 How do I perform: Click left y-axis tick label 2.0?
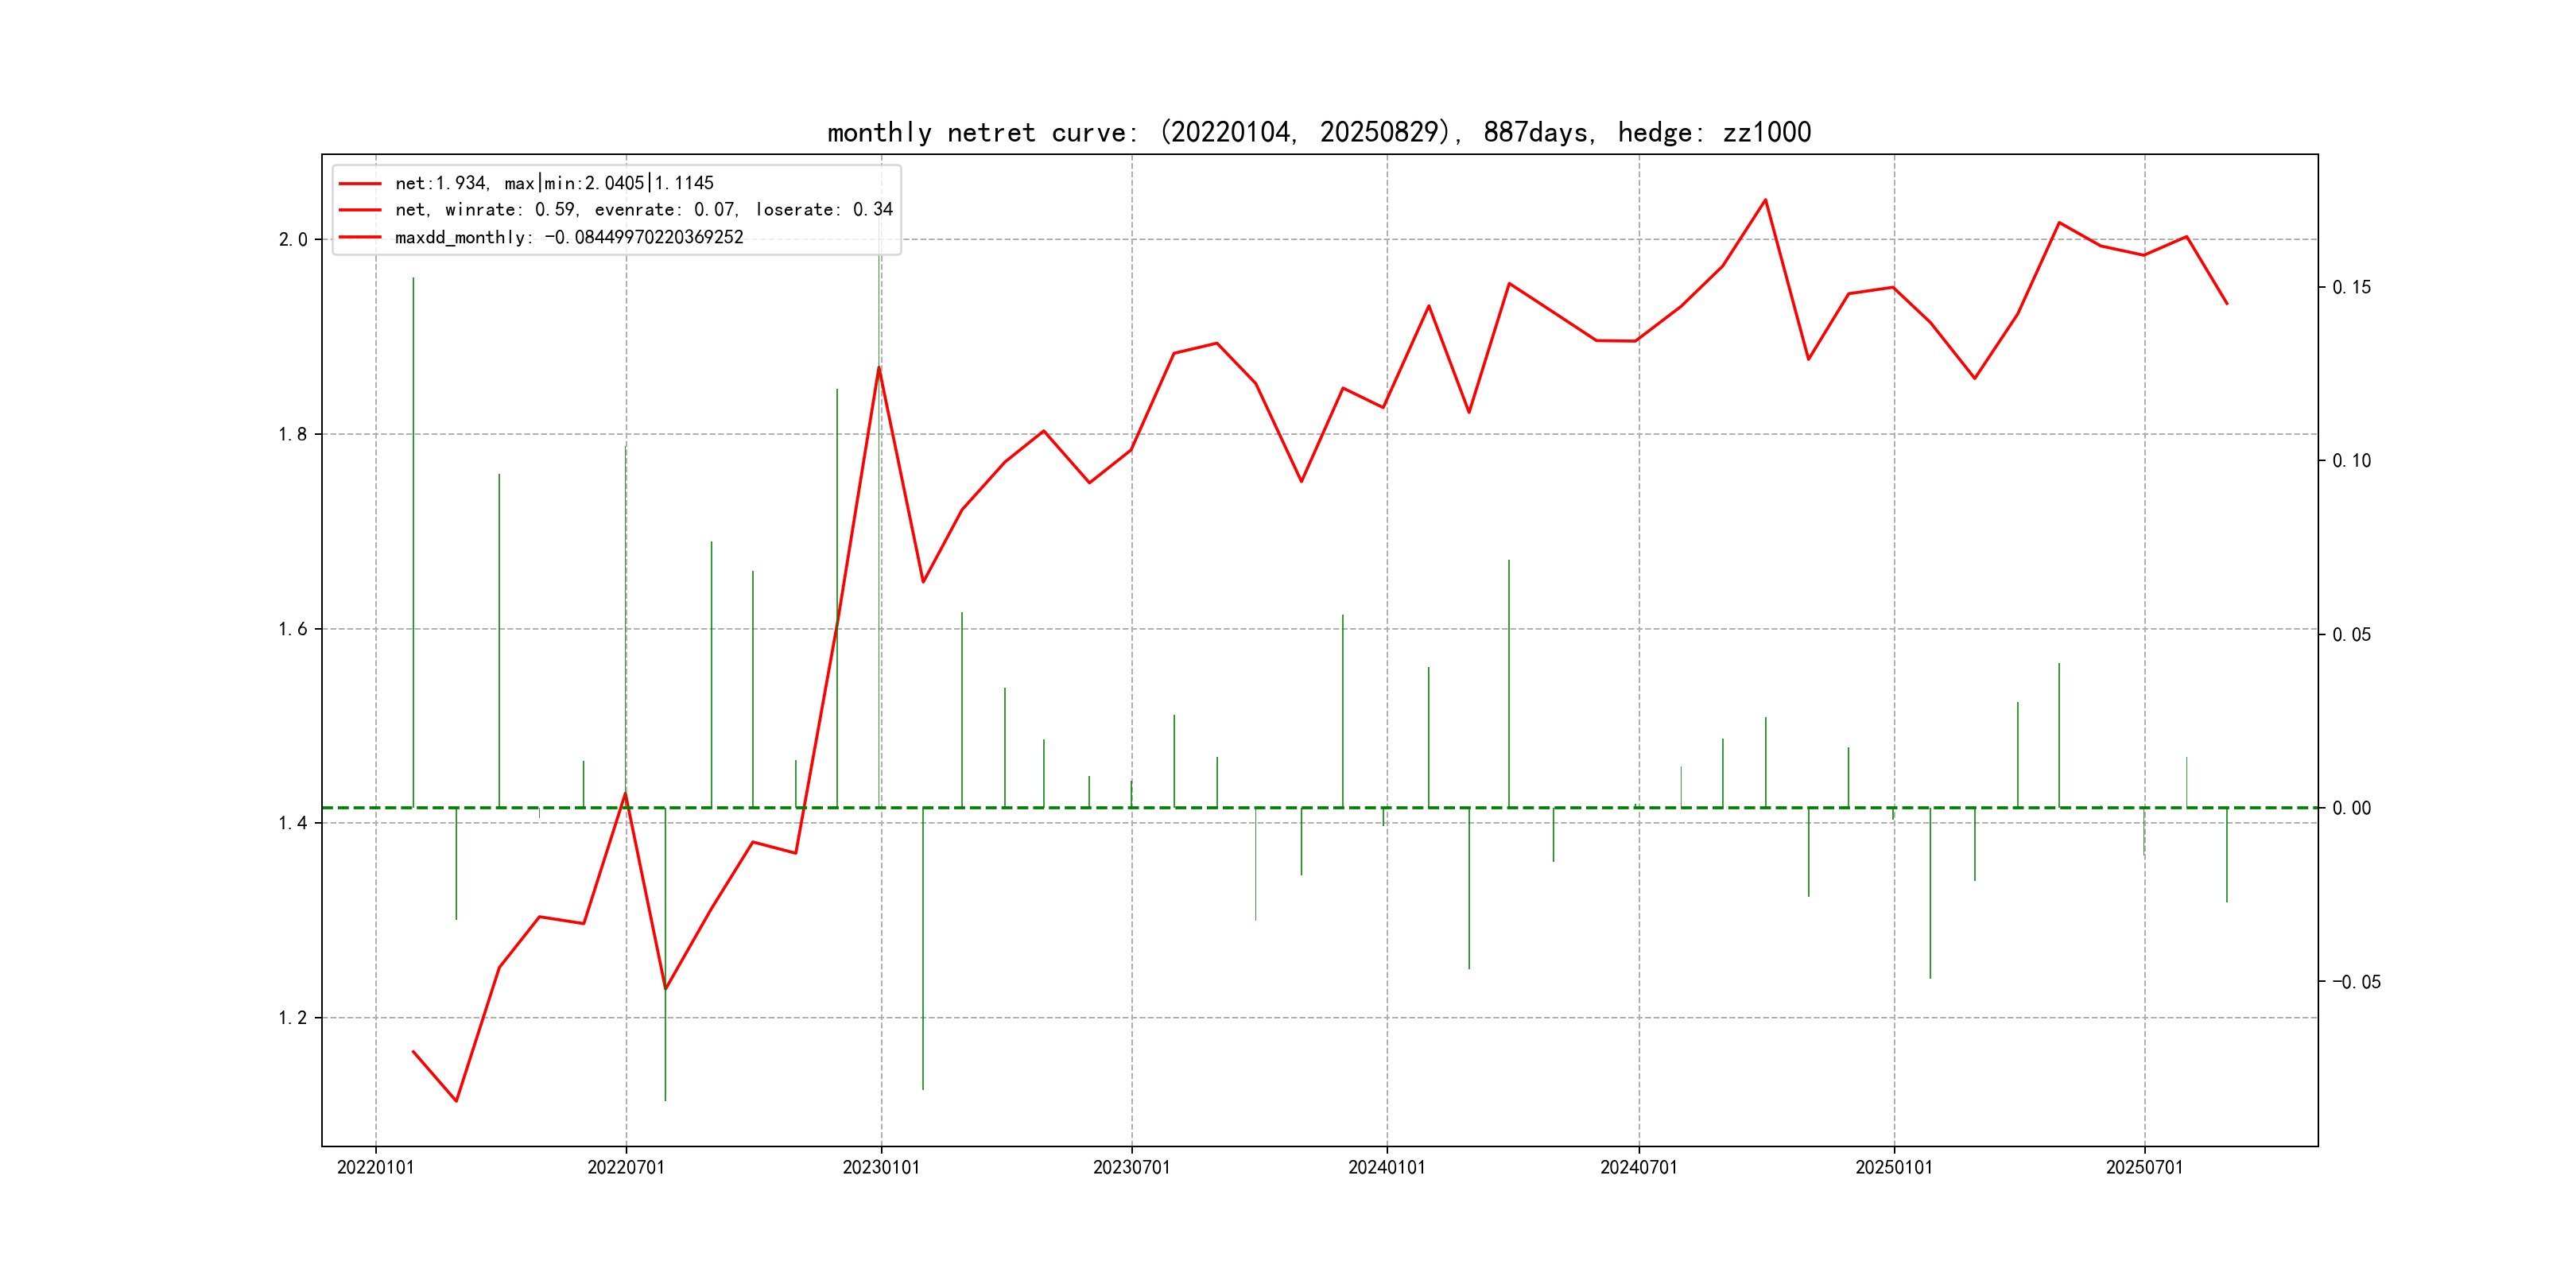[292, 240]
